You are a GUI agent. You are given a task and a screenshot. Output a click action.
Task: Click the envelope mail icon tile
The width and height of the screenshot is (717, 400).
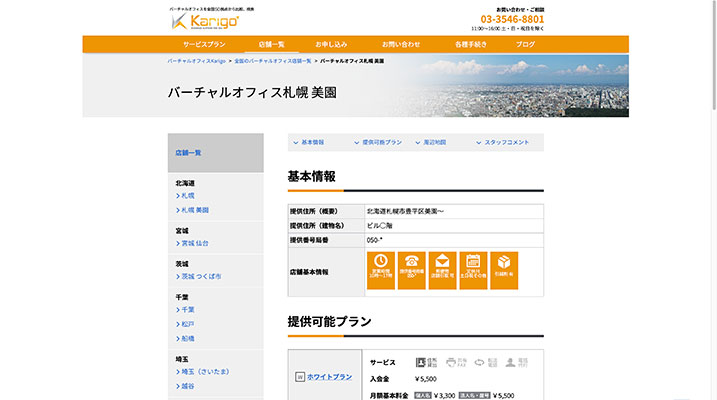442,270
